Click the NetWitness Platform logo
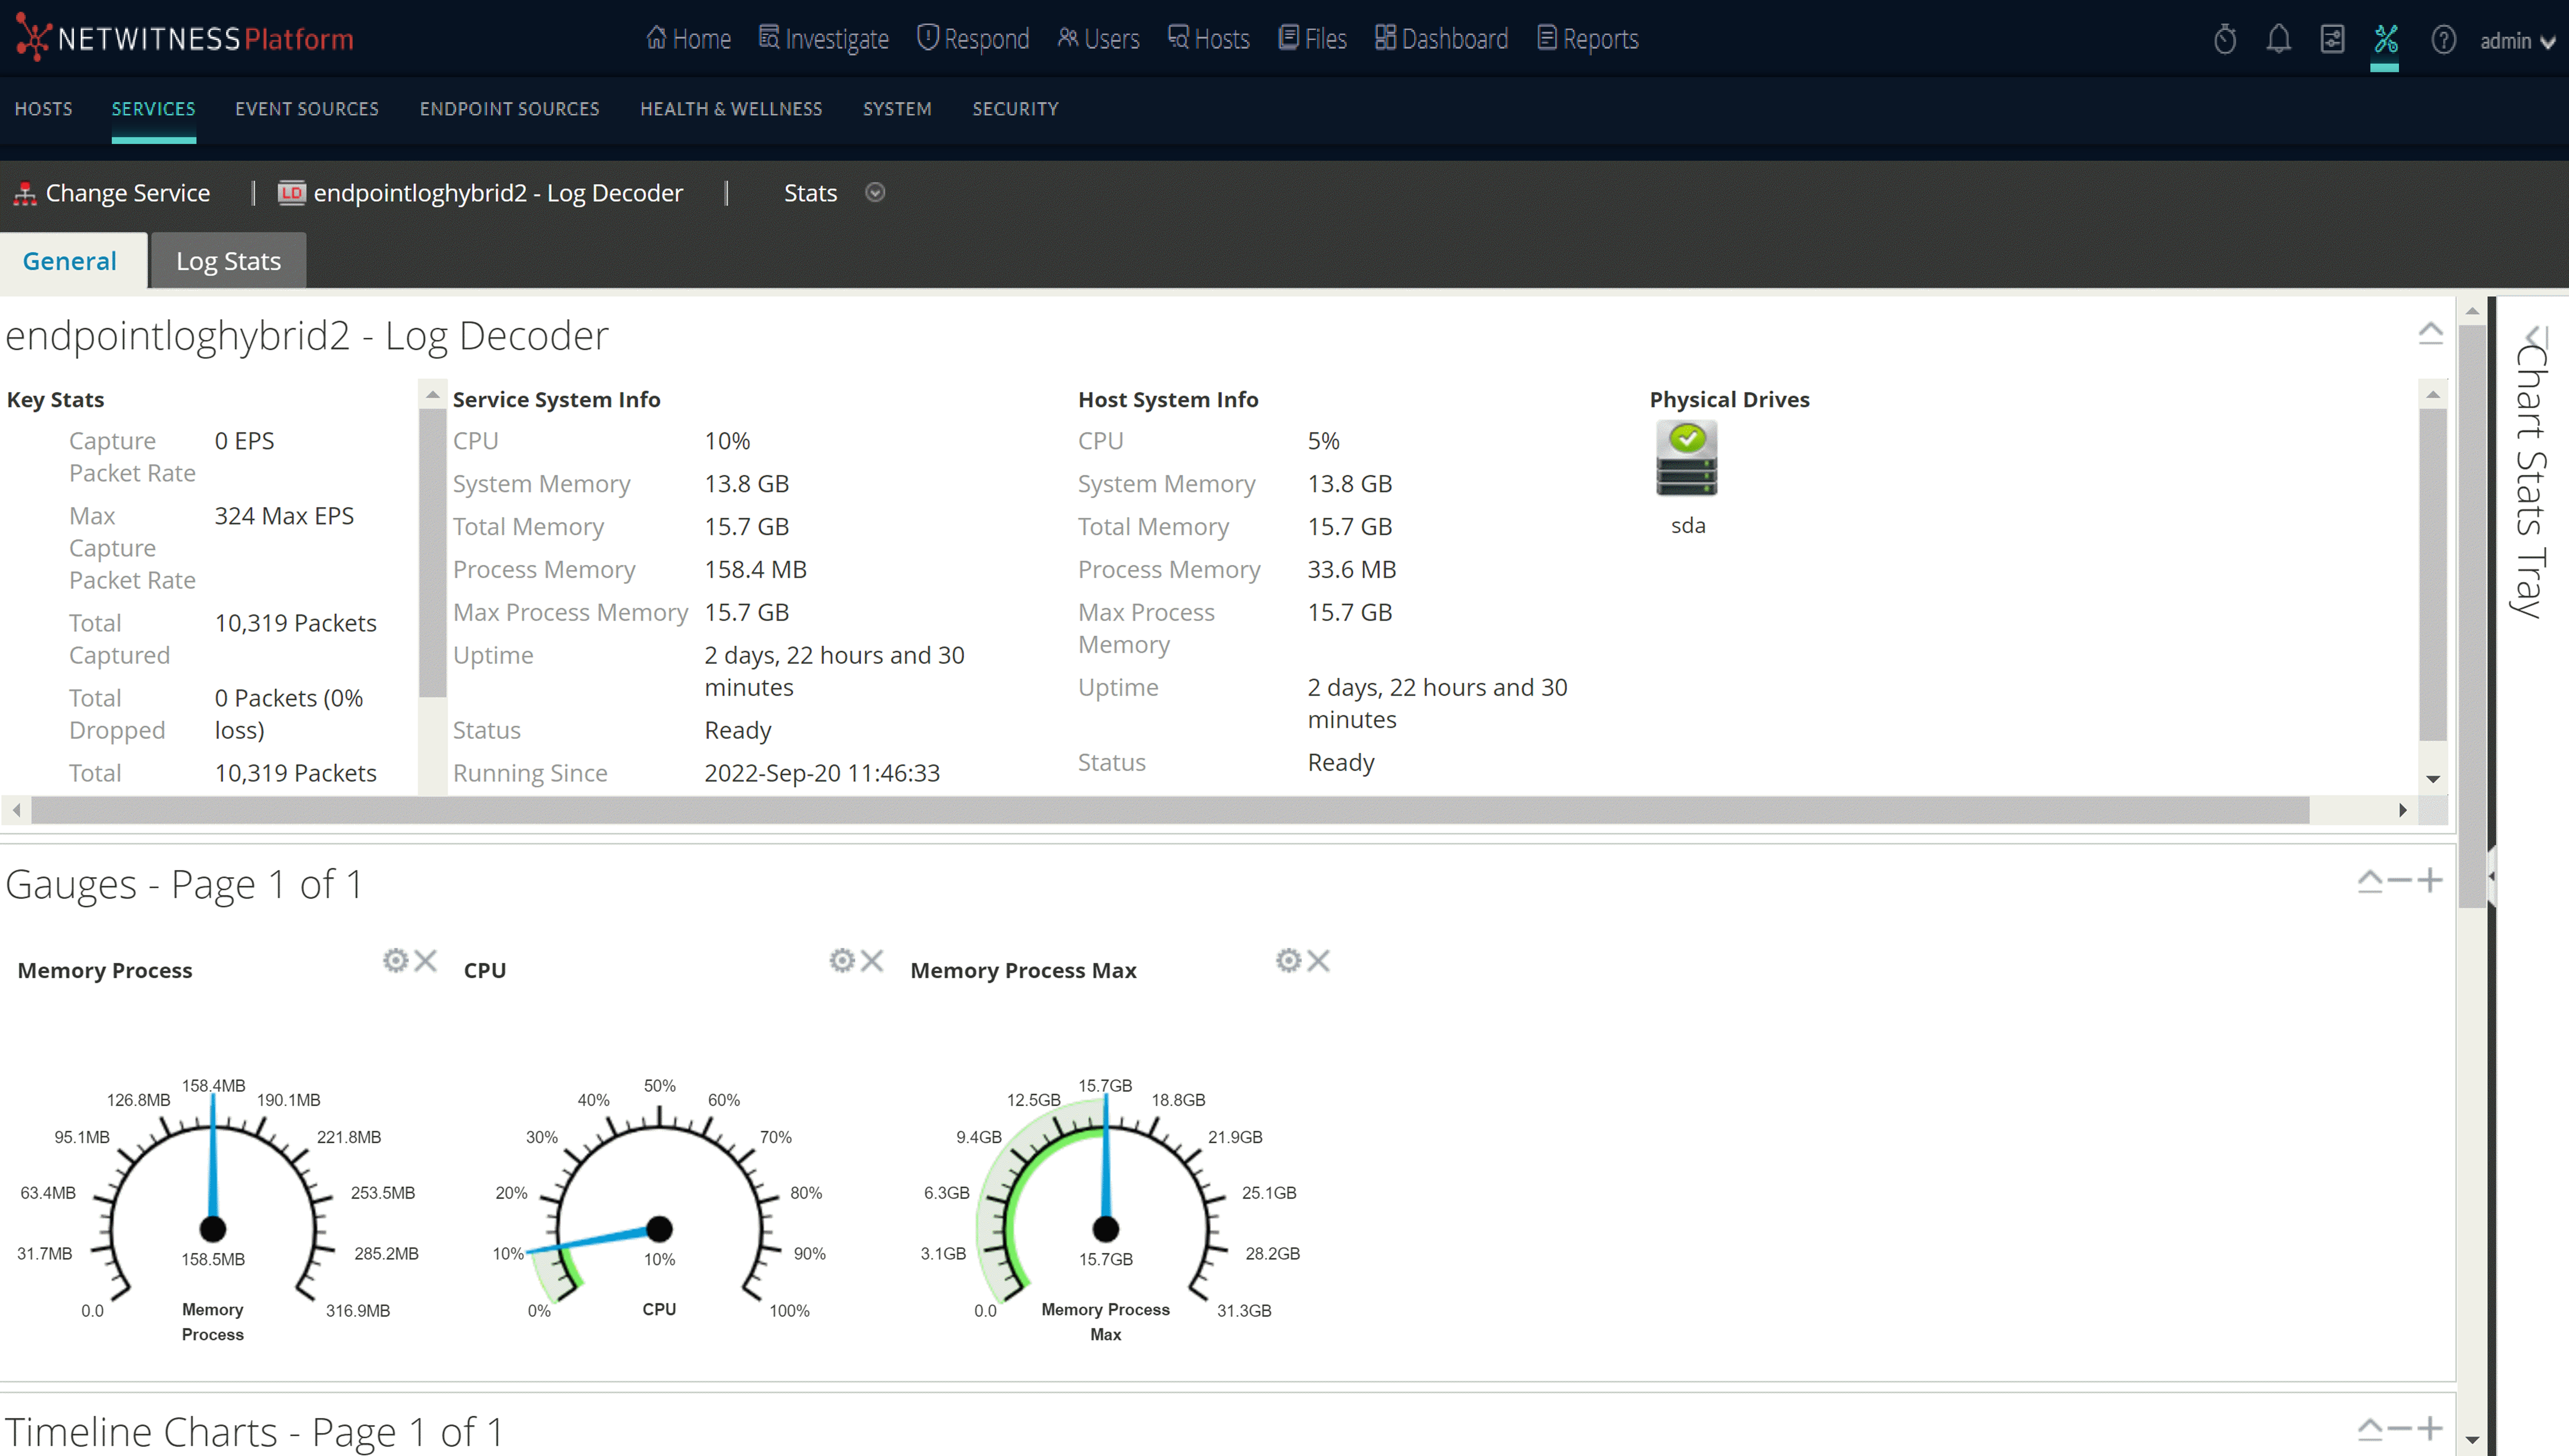The image size is (2569, 1456). (185, 38)
